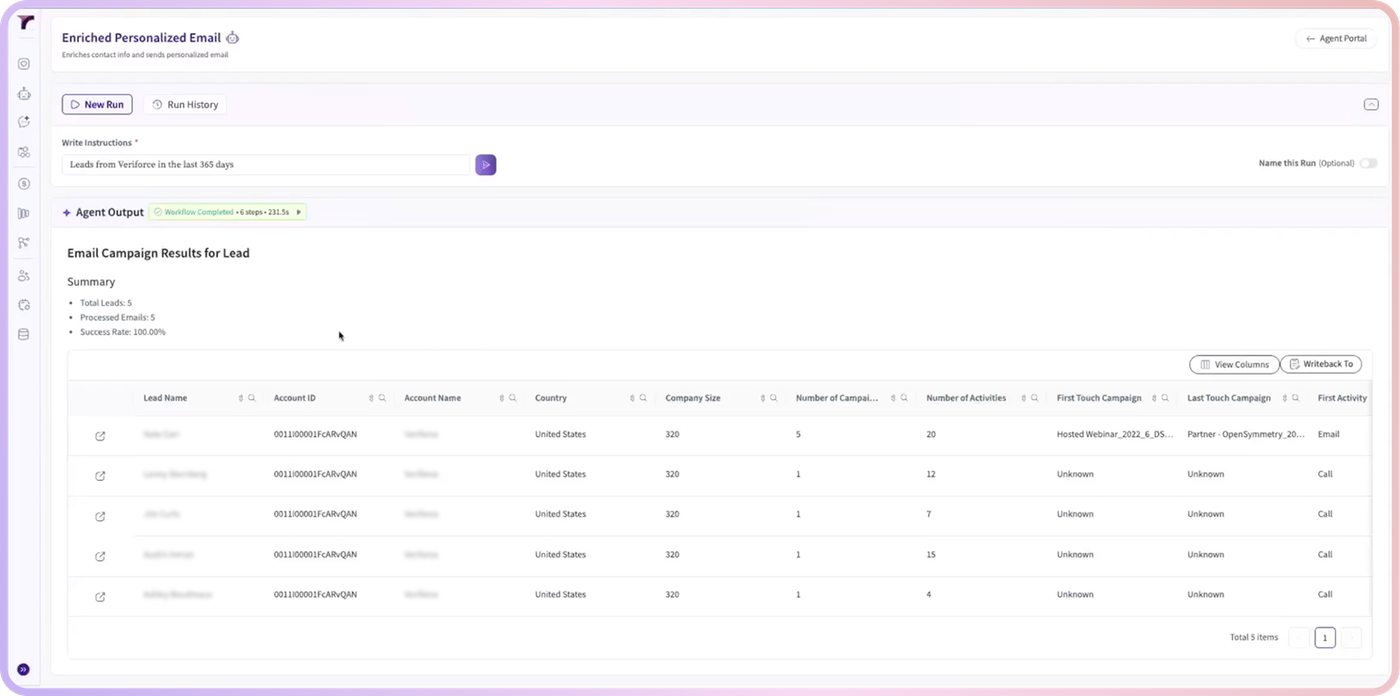Image resolution: width=1400 pixels, height=696 pixels.
Task: Open the people icon in sidebar
Action: [24, 275]
